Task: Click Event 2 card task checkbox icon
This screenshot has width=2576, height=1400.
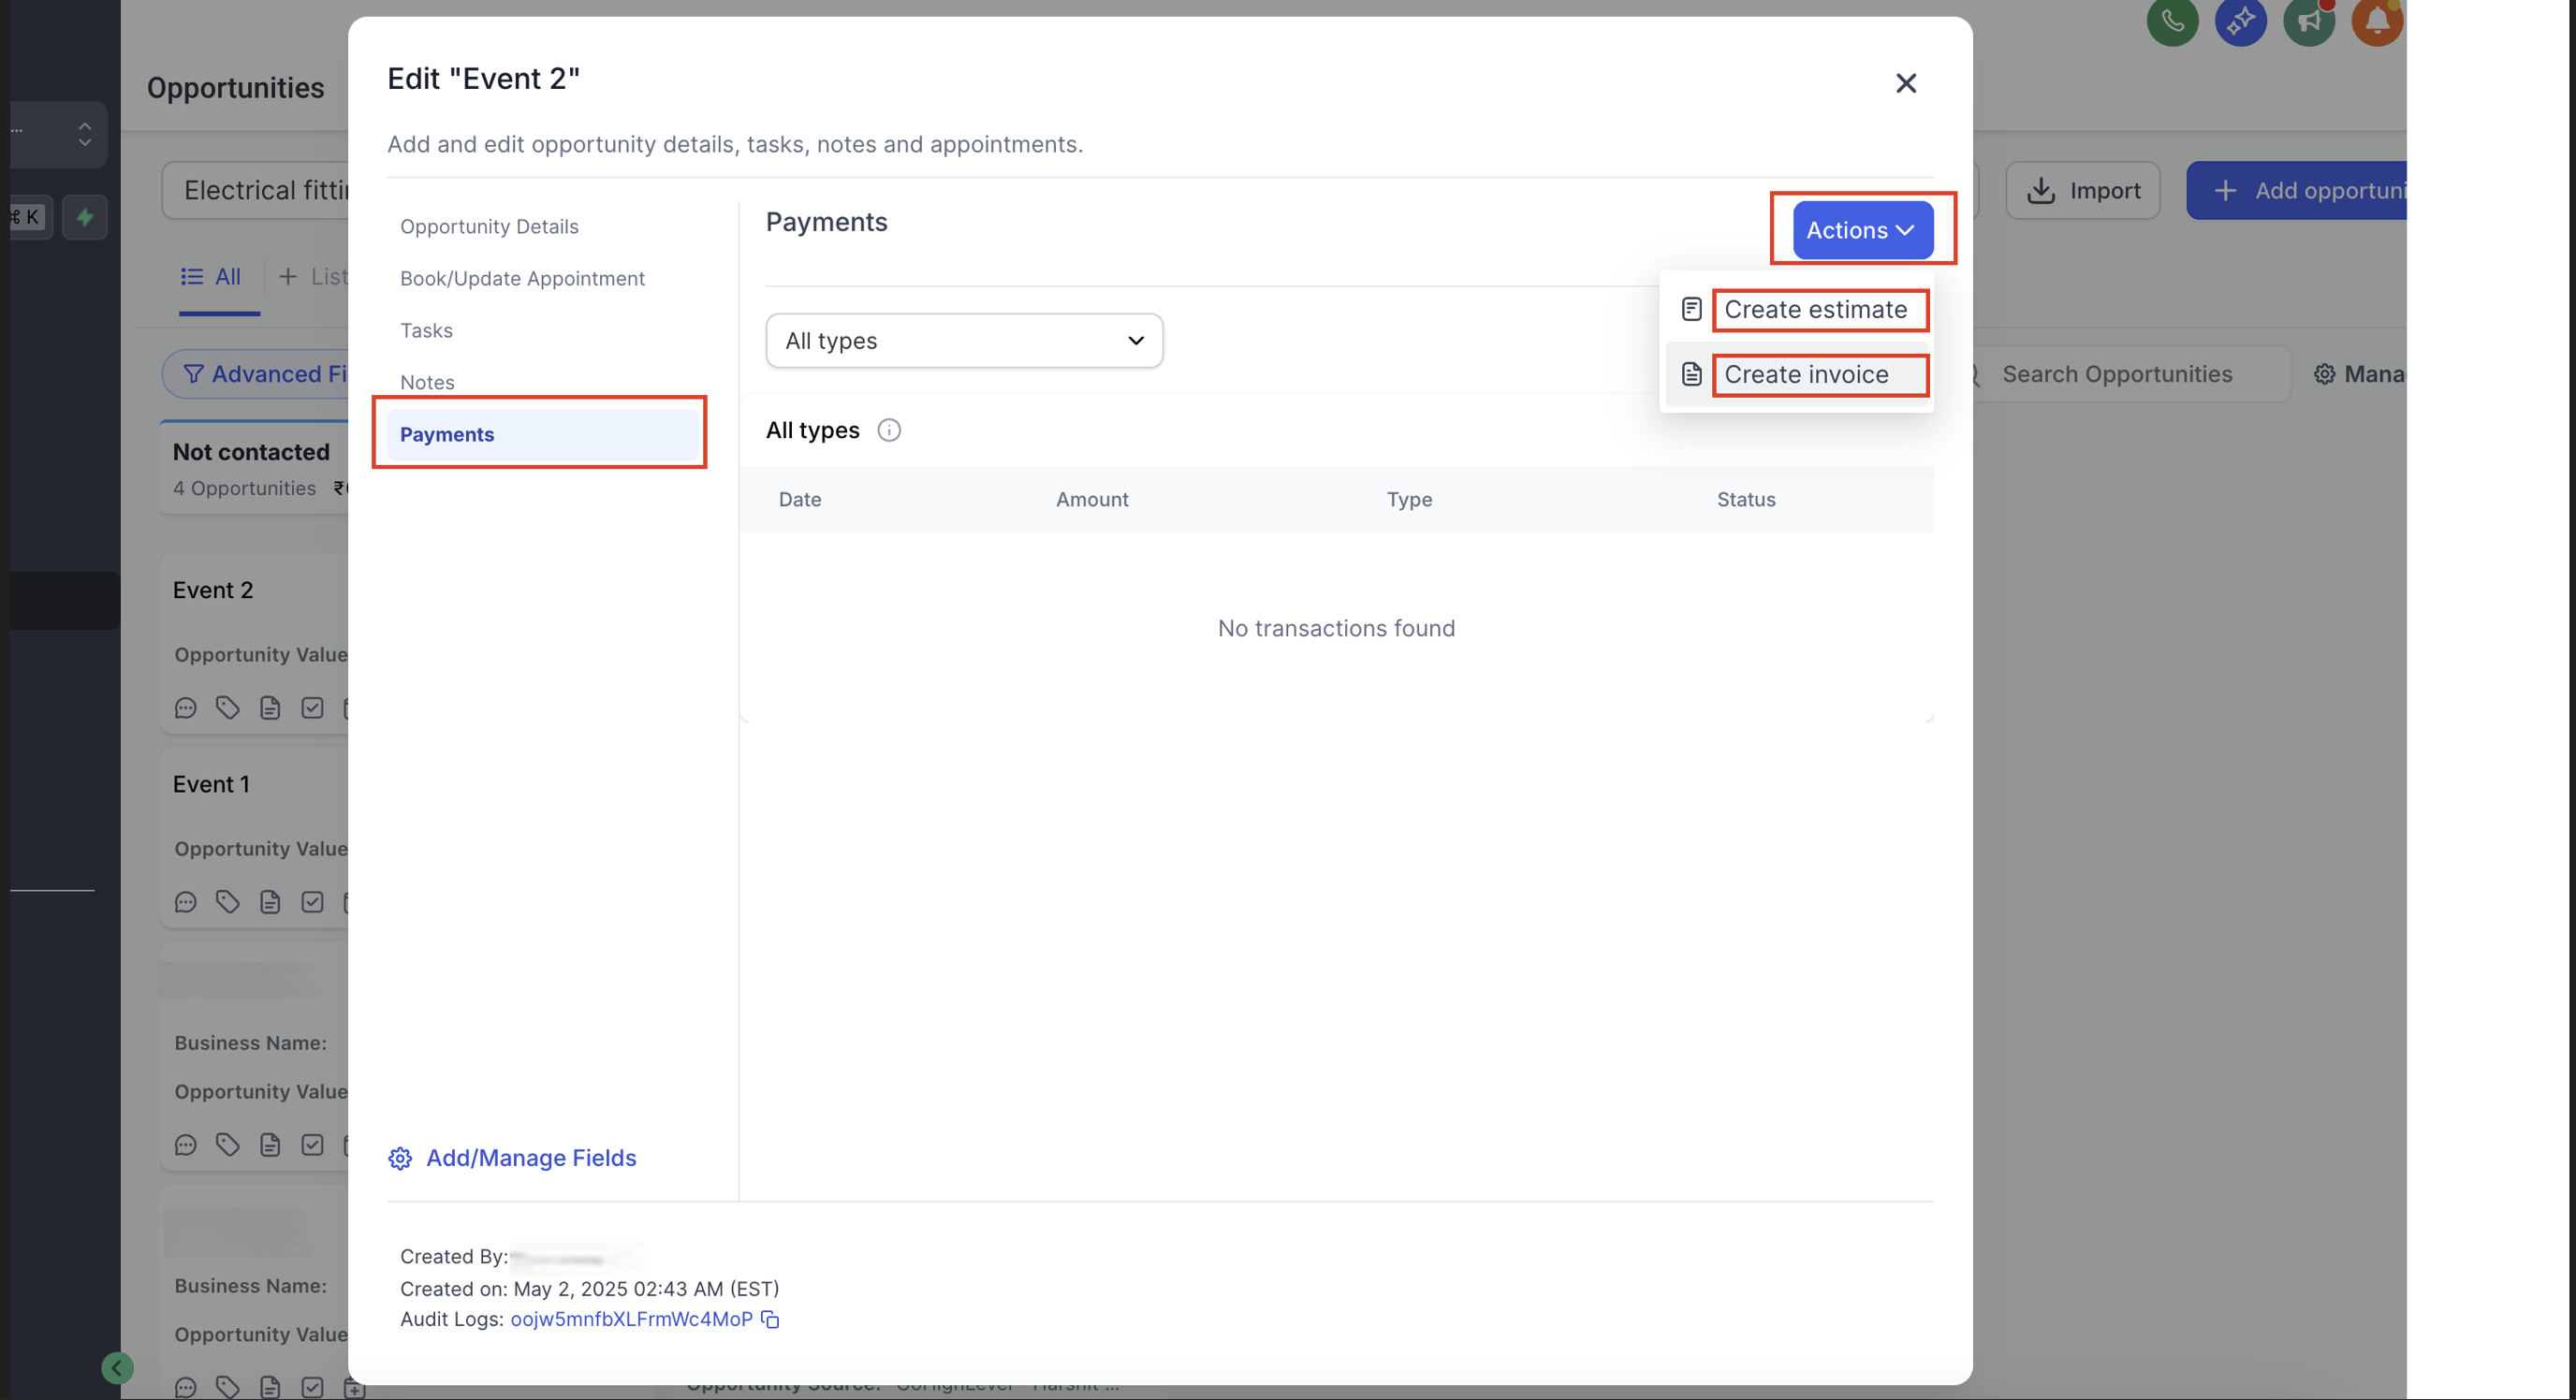Action: (312, 708)
